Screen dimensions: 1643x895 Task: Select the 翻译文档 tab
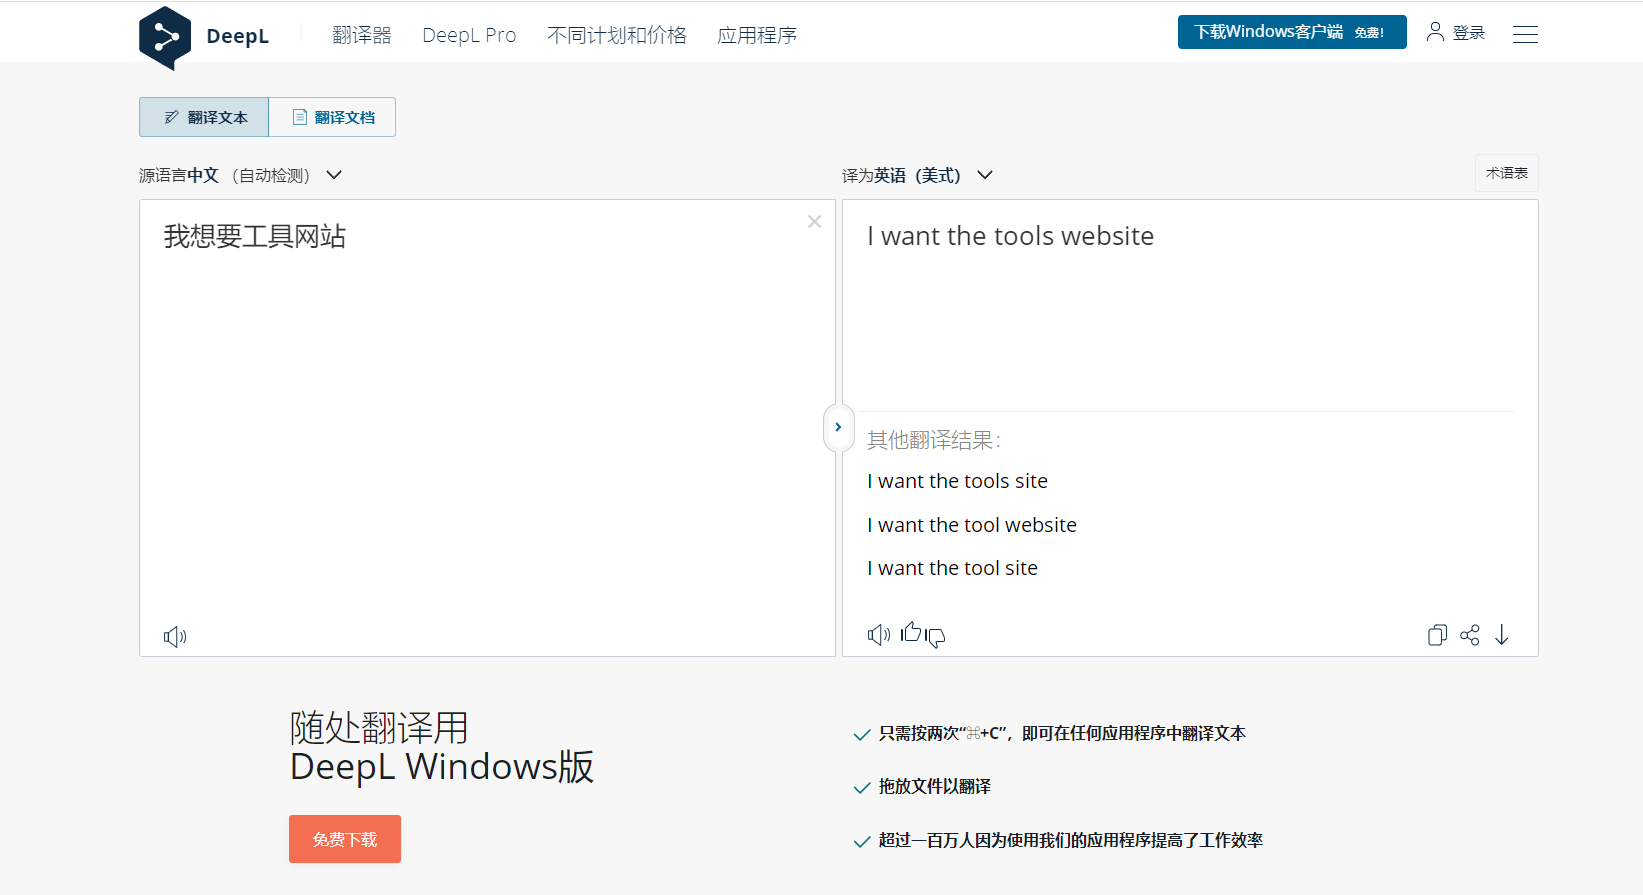332,117
